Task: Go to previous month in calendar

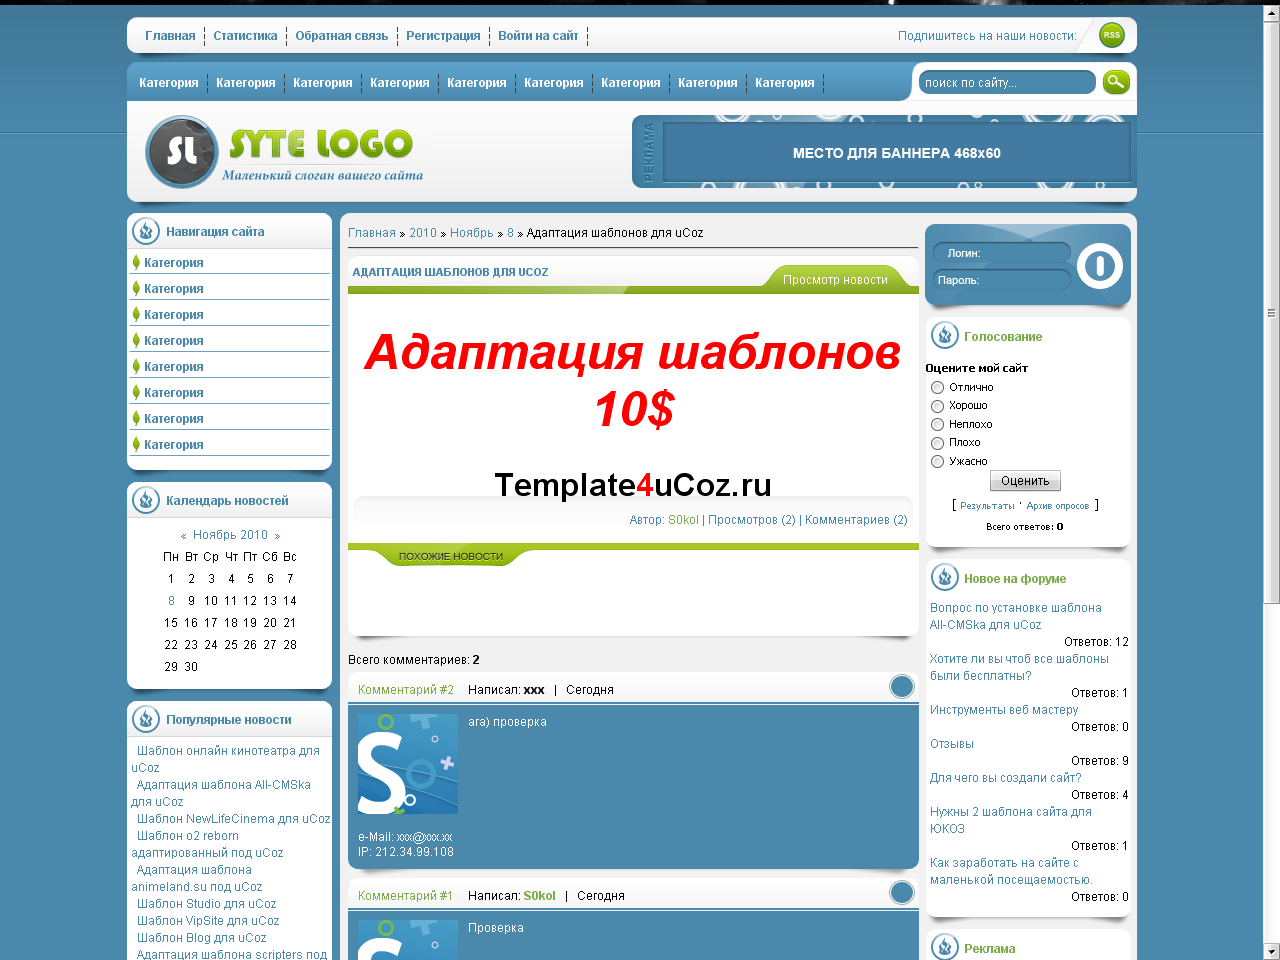Action: click(183, 536)
